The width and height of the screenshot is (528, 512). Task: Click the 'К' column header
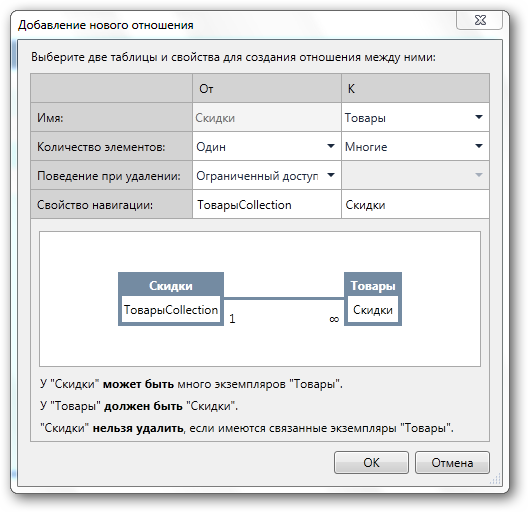(x=415, y=88)
